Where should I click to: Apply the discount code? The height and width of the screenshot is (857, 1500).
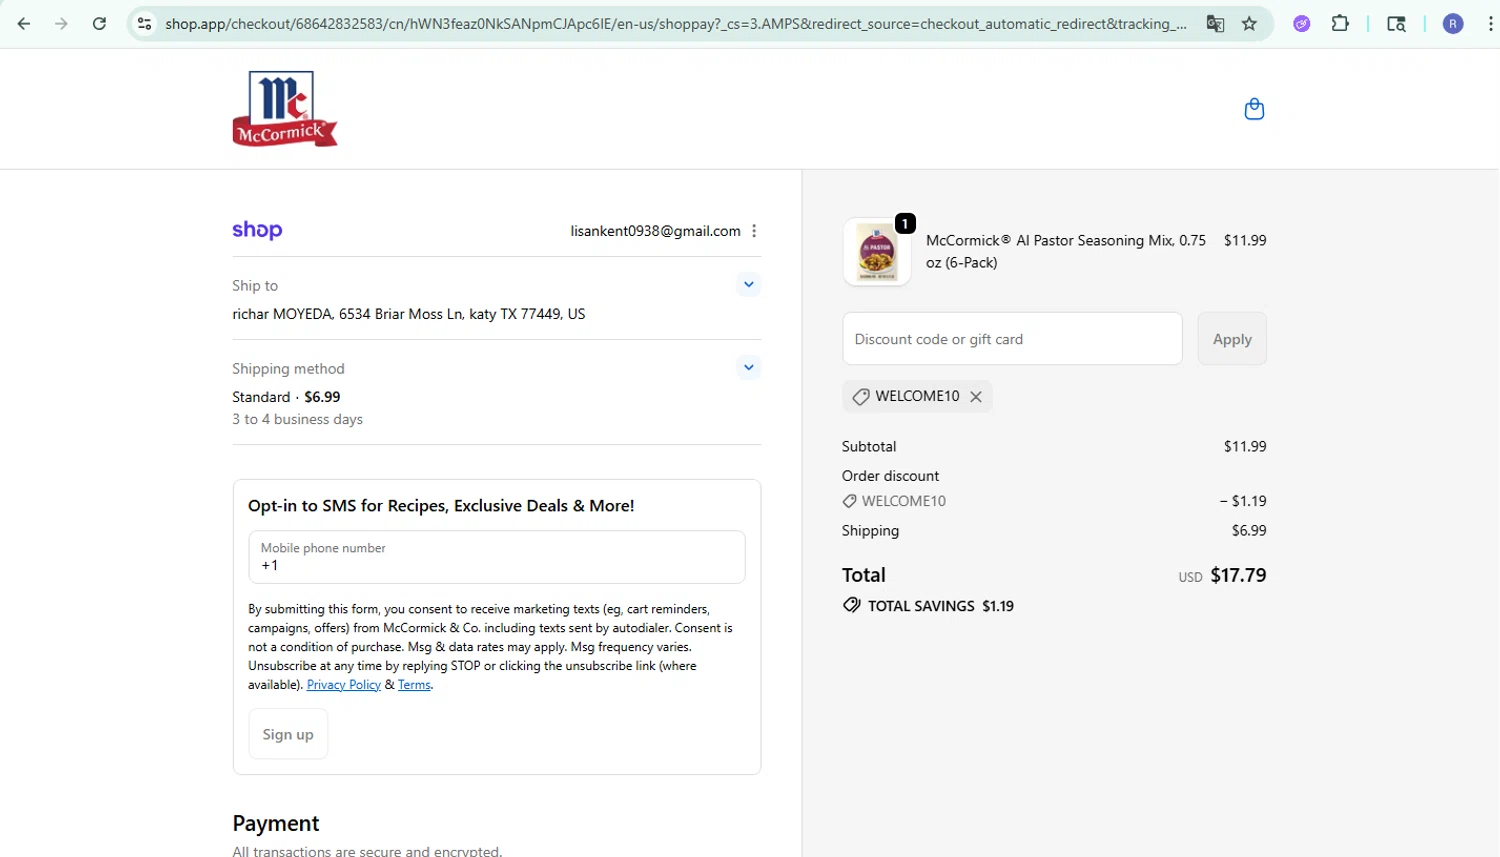coord(1232,339)
